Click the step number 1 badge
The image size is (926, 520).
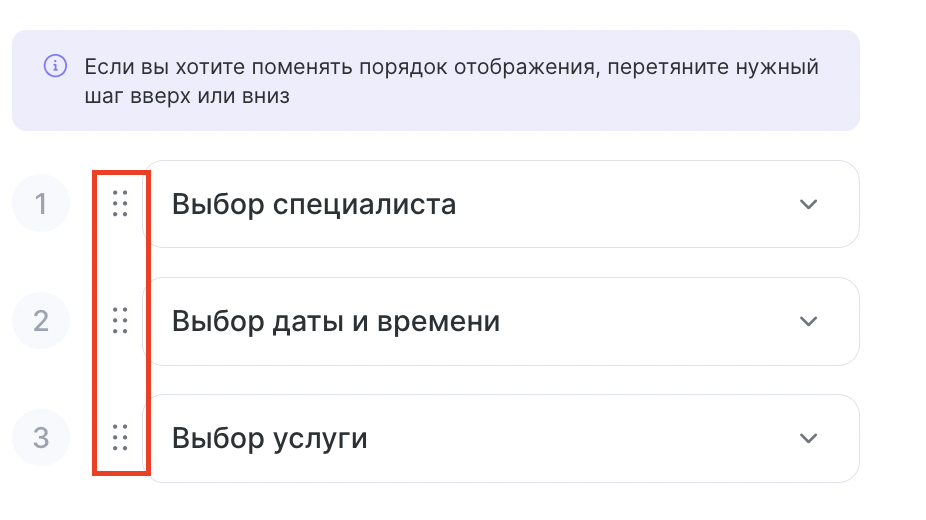(41, 204)
